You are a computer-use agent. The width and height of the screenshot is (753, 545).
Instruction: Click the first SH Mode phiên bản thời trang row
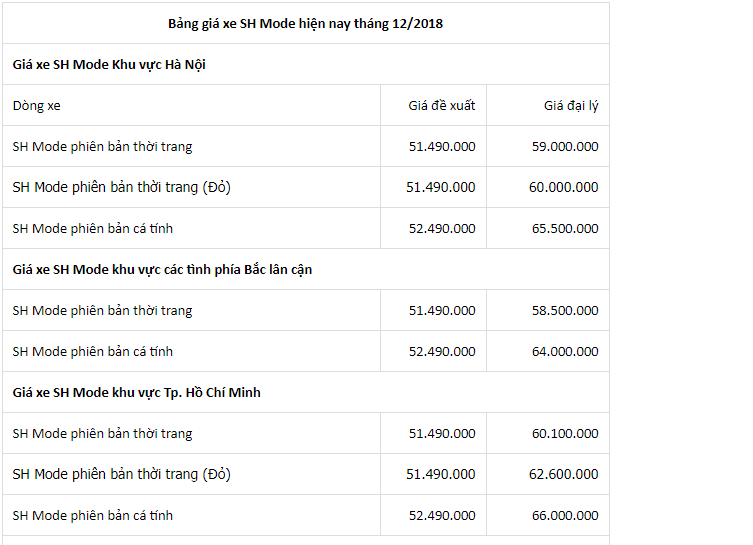tap(306, 146)
